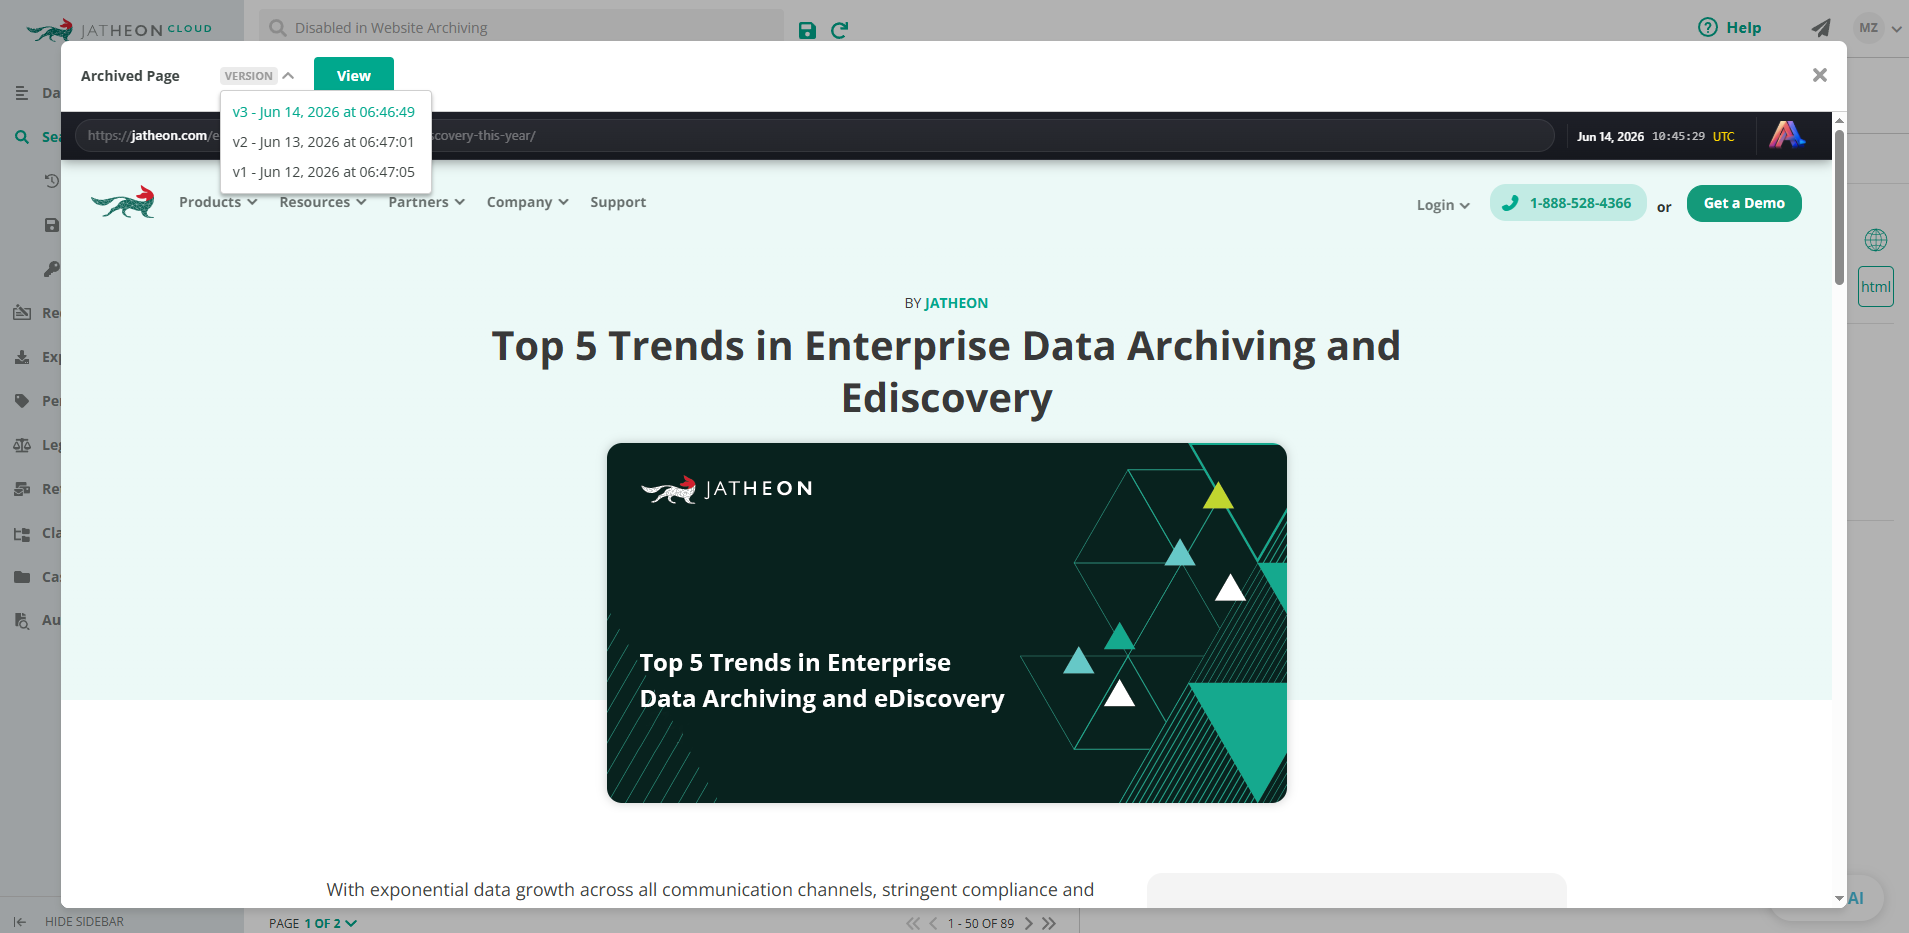Click the globe icon on right panel
This screenshot has width=1909, height=933.
coord(1876,240)
